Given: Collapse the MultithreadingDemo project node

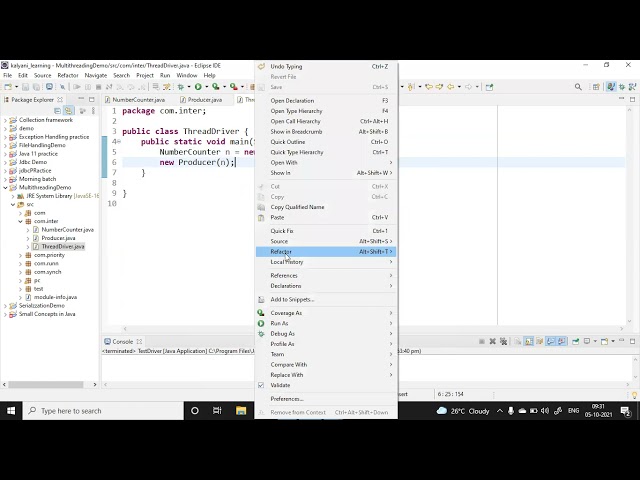Looking at the screenshot, I should [5, 188].
